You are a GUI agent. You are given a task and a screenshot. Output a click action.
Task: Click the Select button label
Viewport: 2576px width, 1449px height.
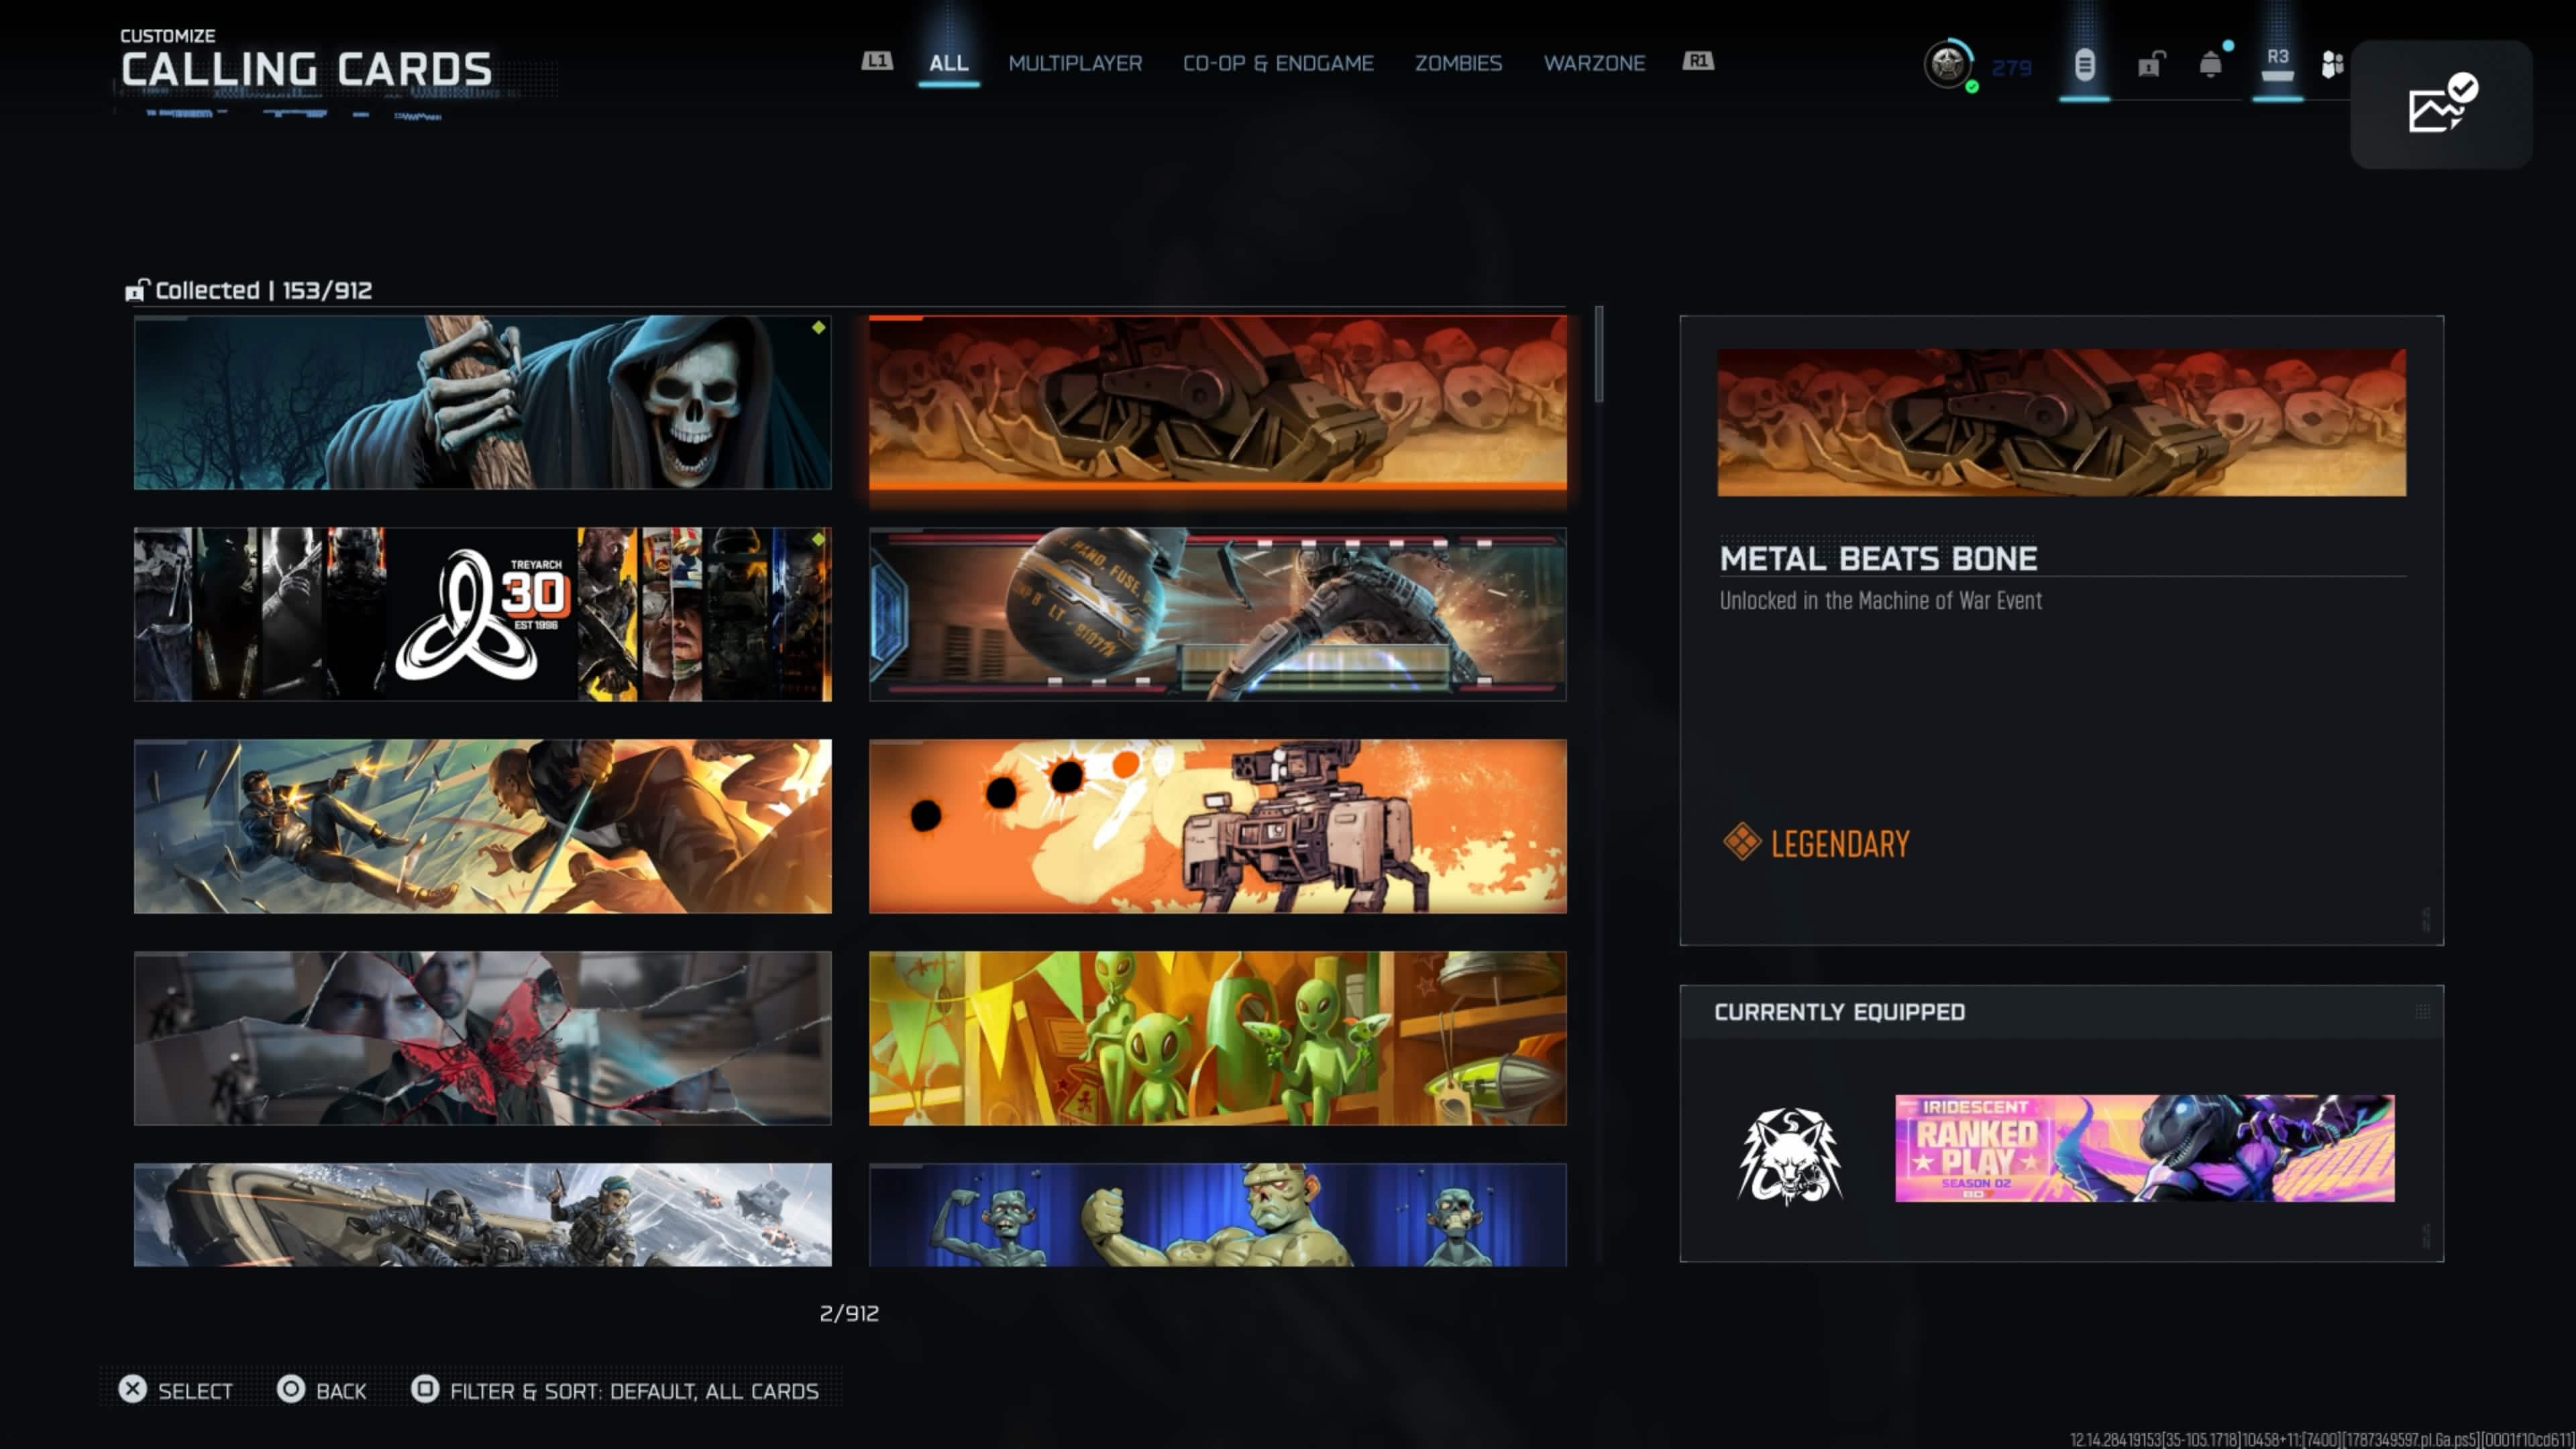tap(195, 1391)
